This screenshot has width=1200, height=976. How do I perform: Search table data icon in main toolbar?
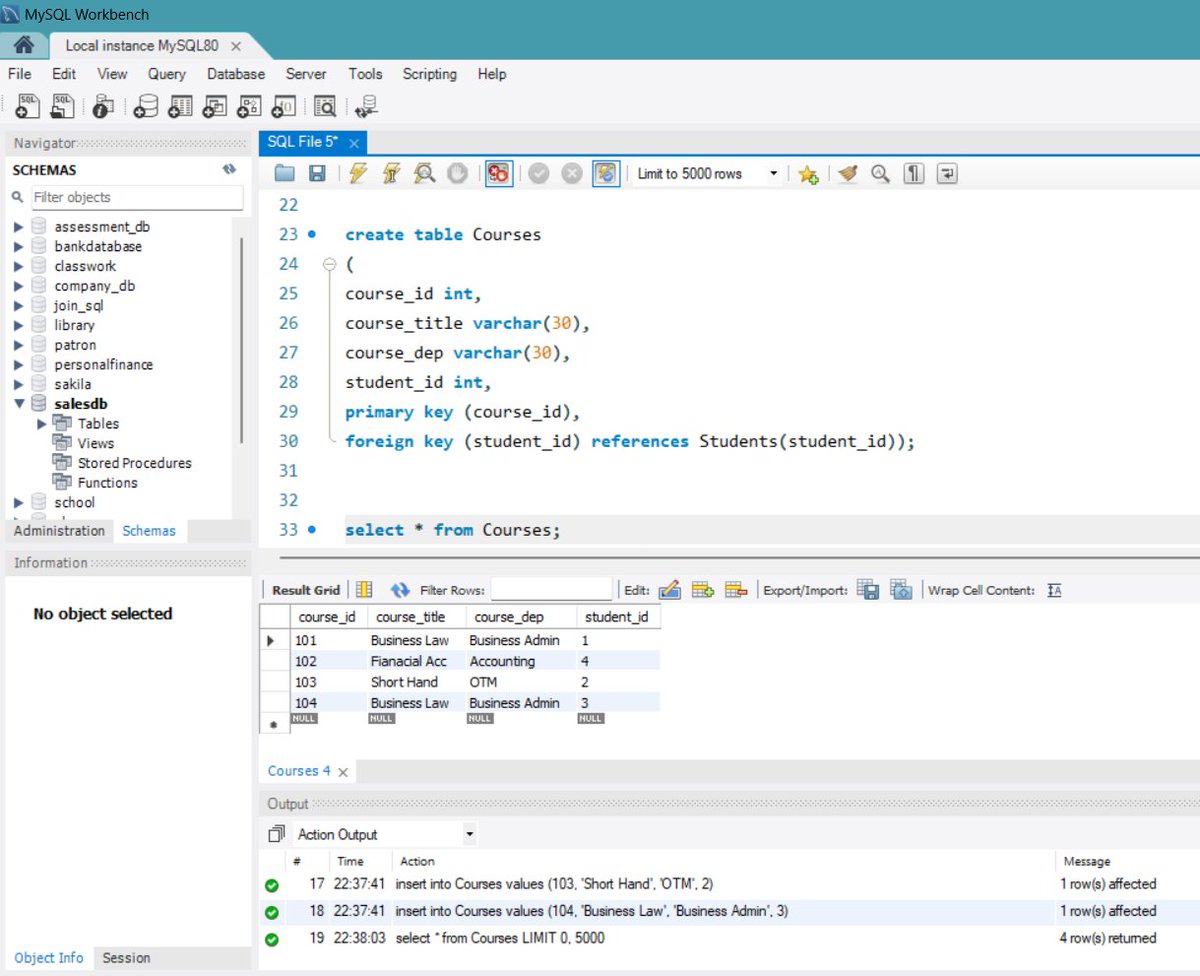(x=325, y=106)
